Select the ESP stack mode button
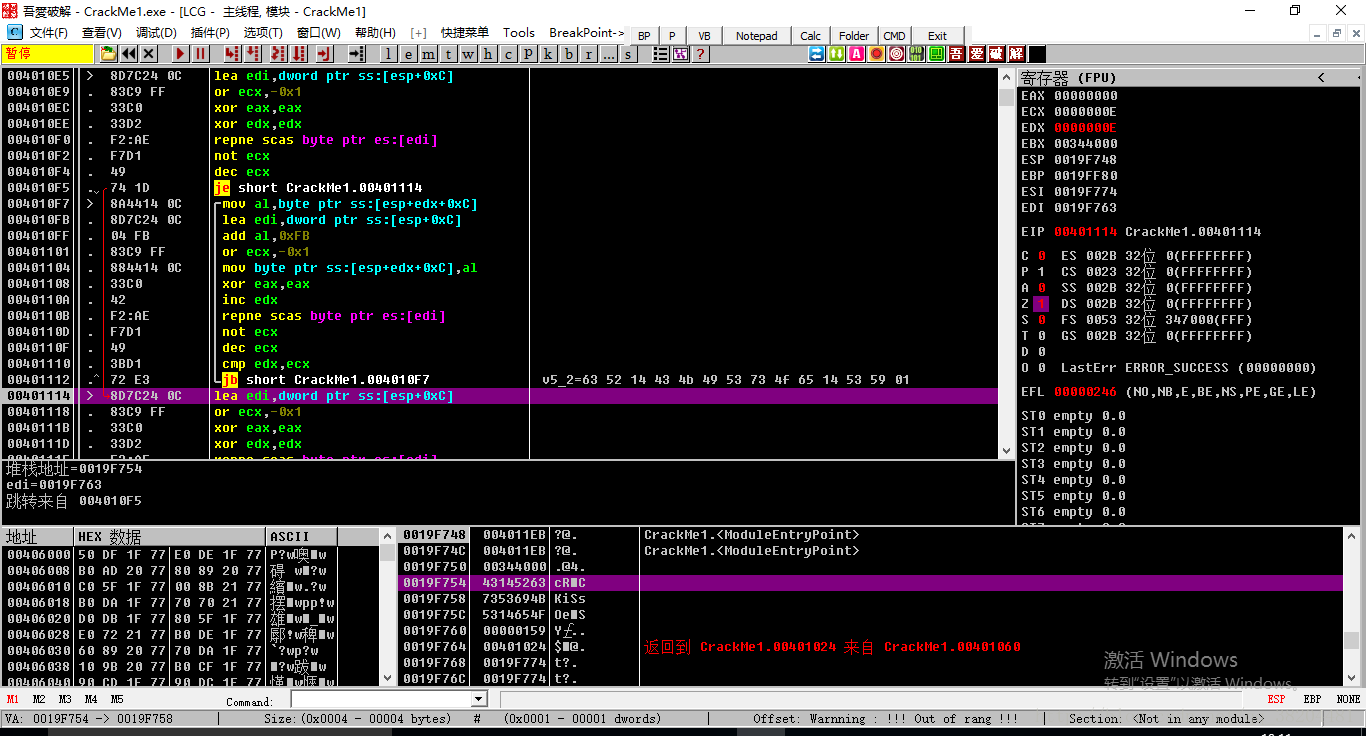The width and height of the screenshot is (1366, 736). coord(1277,699)
